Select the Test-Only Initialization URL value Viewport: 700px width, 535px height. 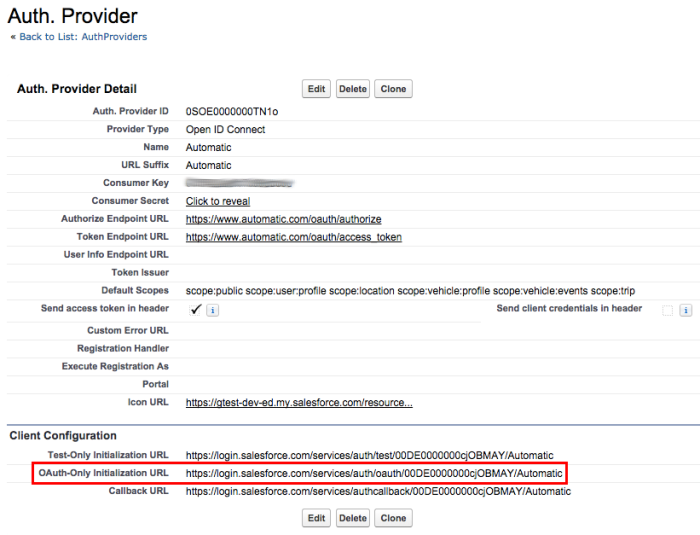tap(370, 456)
